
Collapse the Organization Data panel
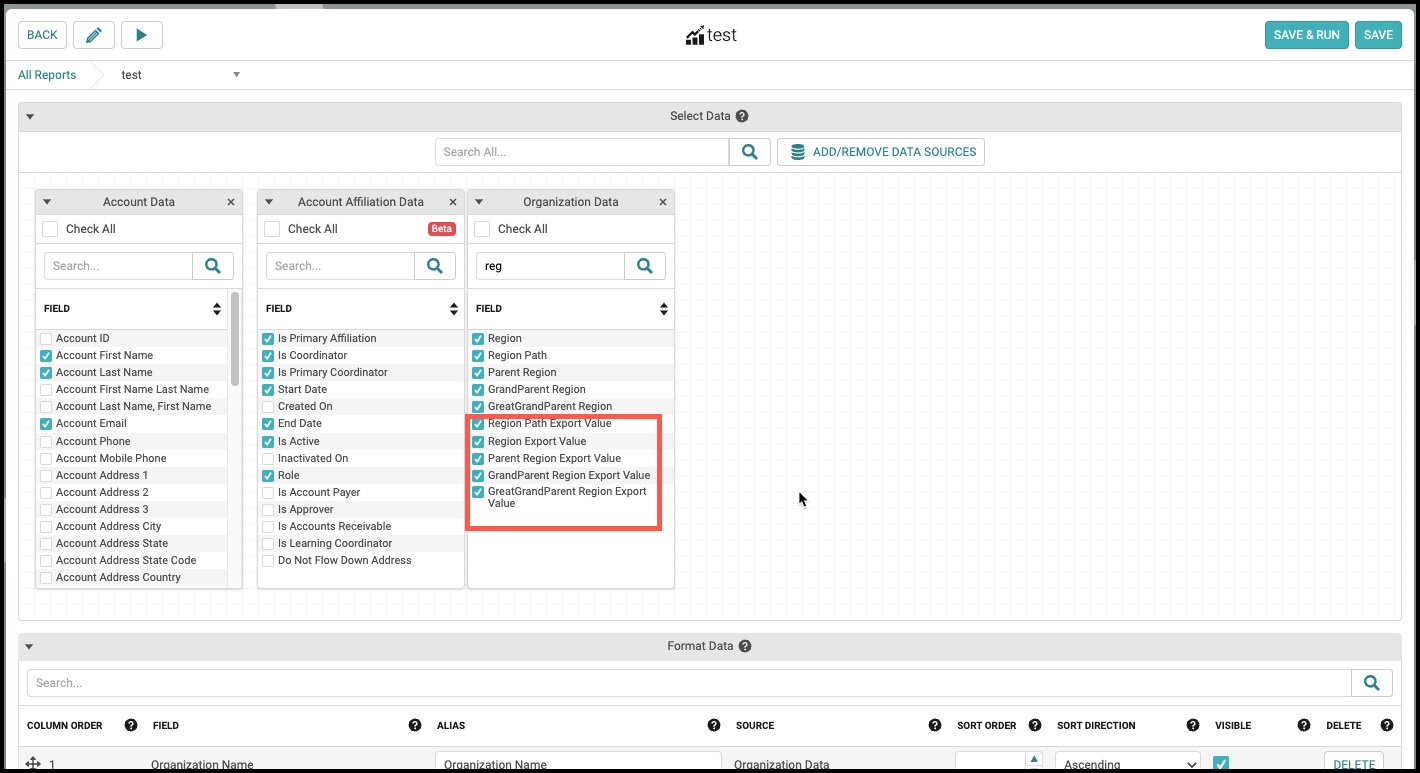(479, 202)
